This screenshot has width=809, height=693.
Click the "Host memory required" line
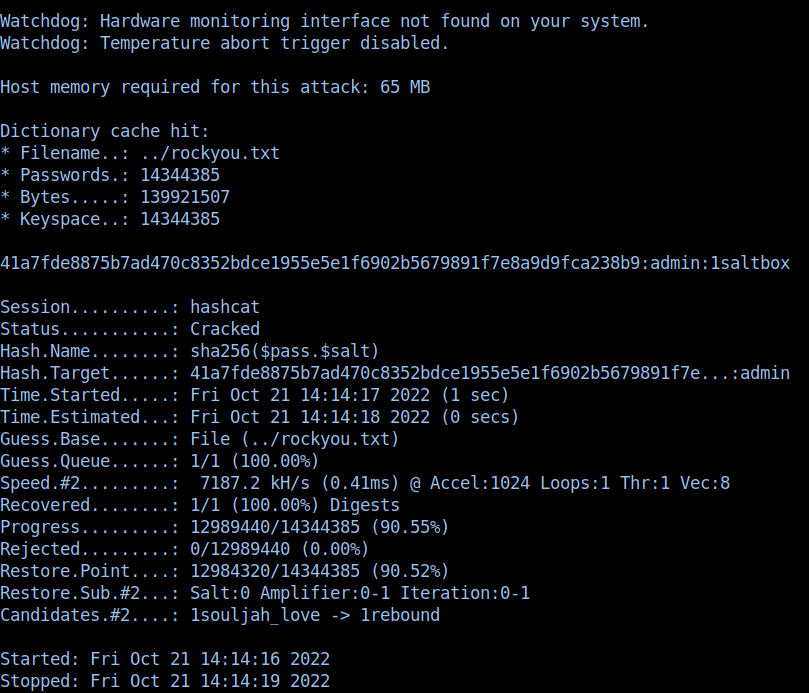click(215, 87)
